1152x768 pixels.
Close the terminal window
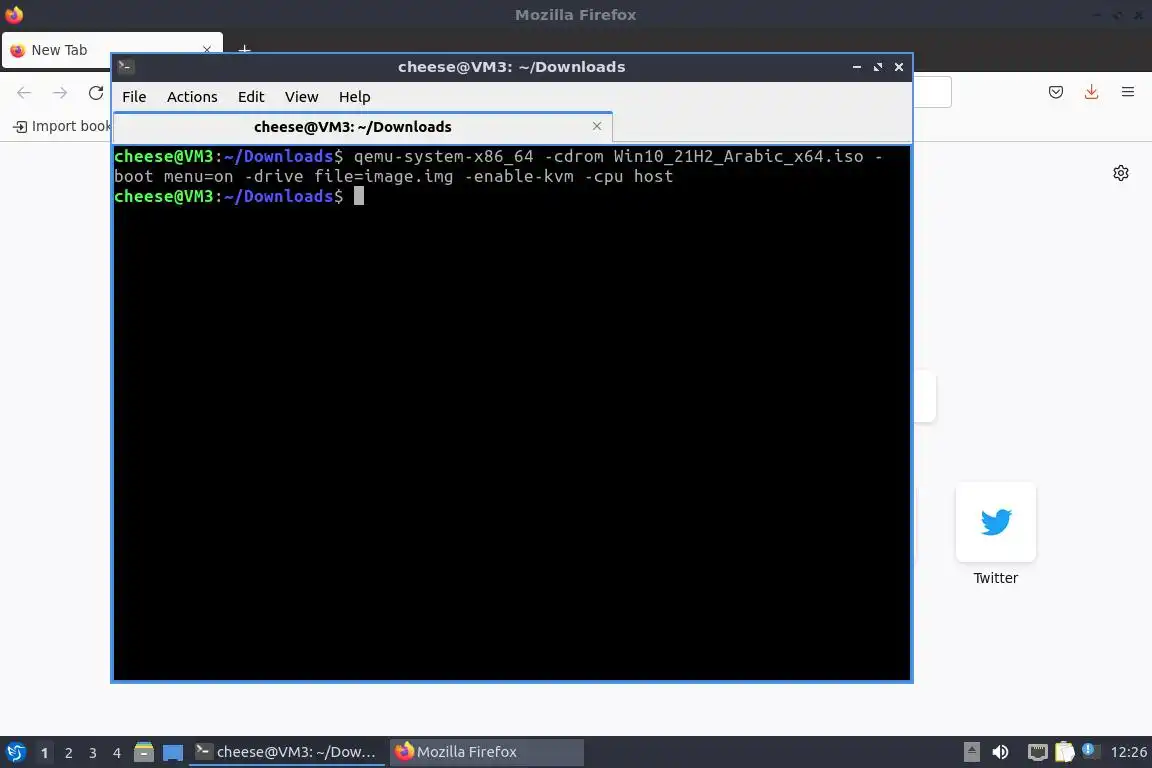899,67
